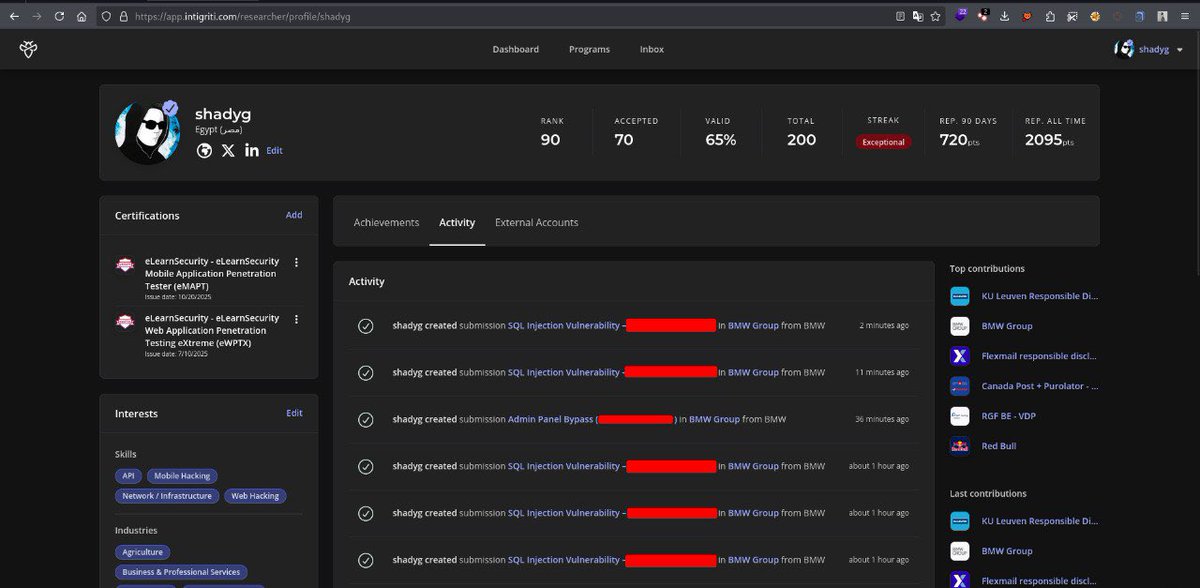Switch to the Achievements tab
This screenshot has height=588, width=1200.
click(386, 222)
